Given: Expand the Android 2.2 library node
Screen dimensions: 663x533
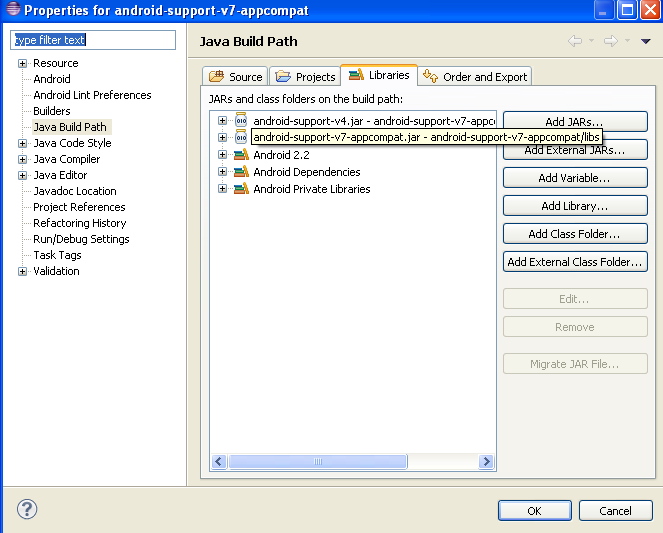Looking at the screenshot, I should click(x=222, y=154).
